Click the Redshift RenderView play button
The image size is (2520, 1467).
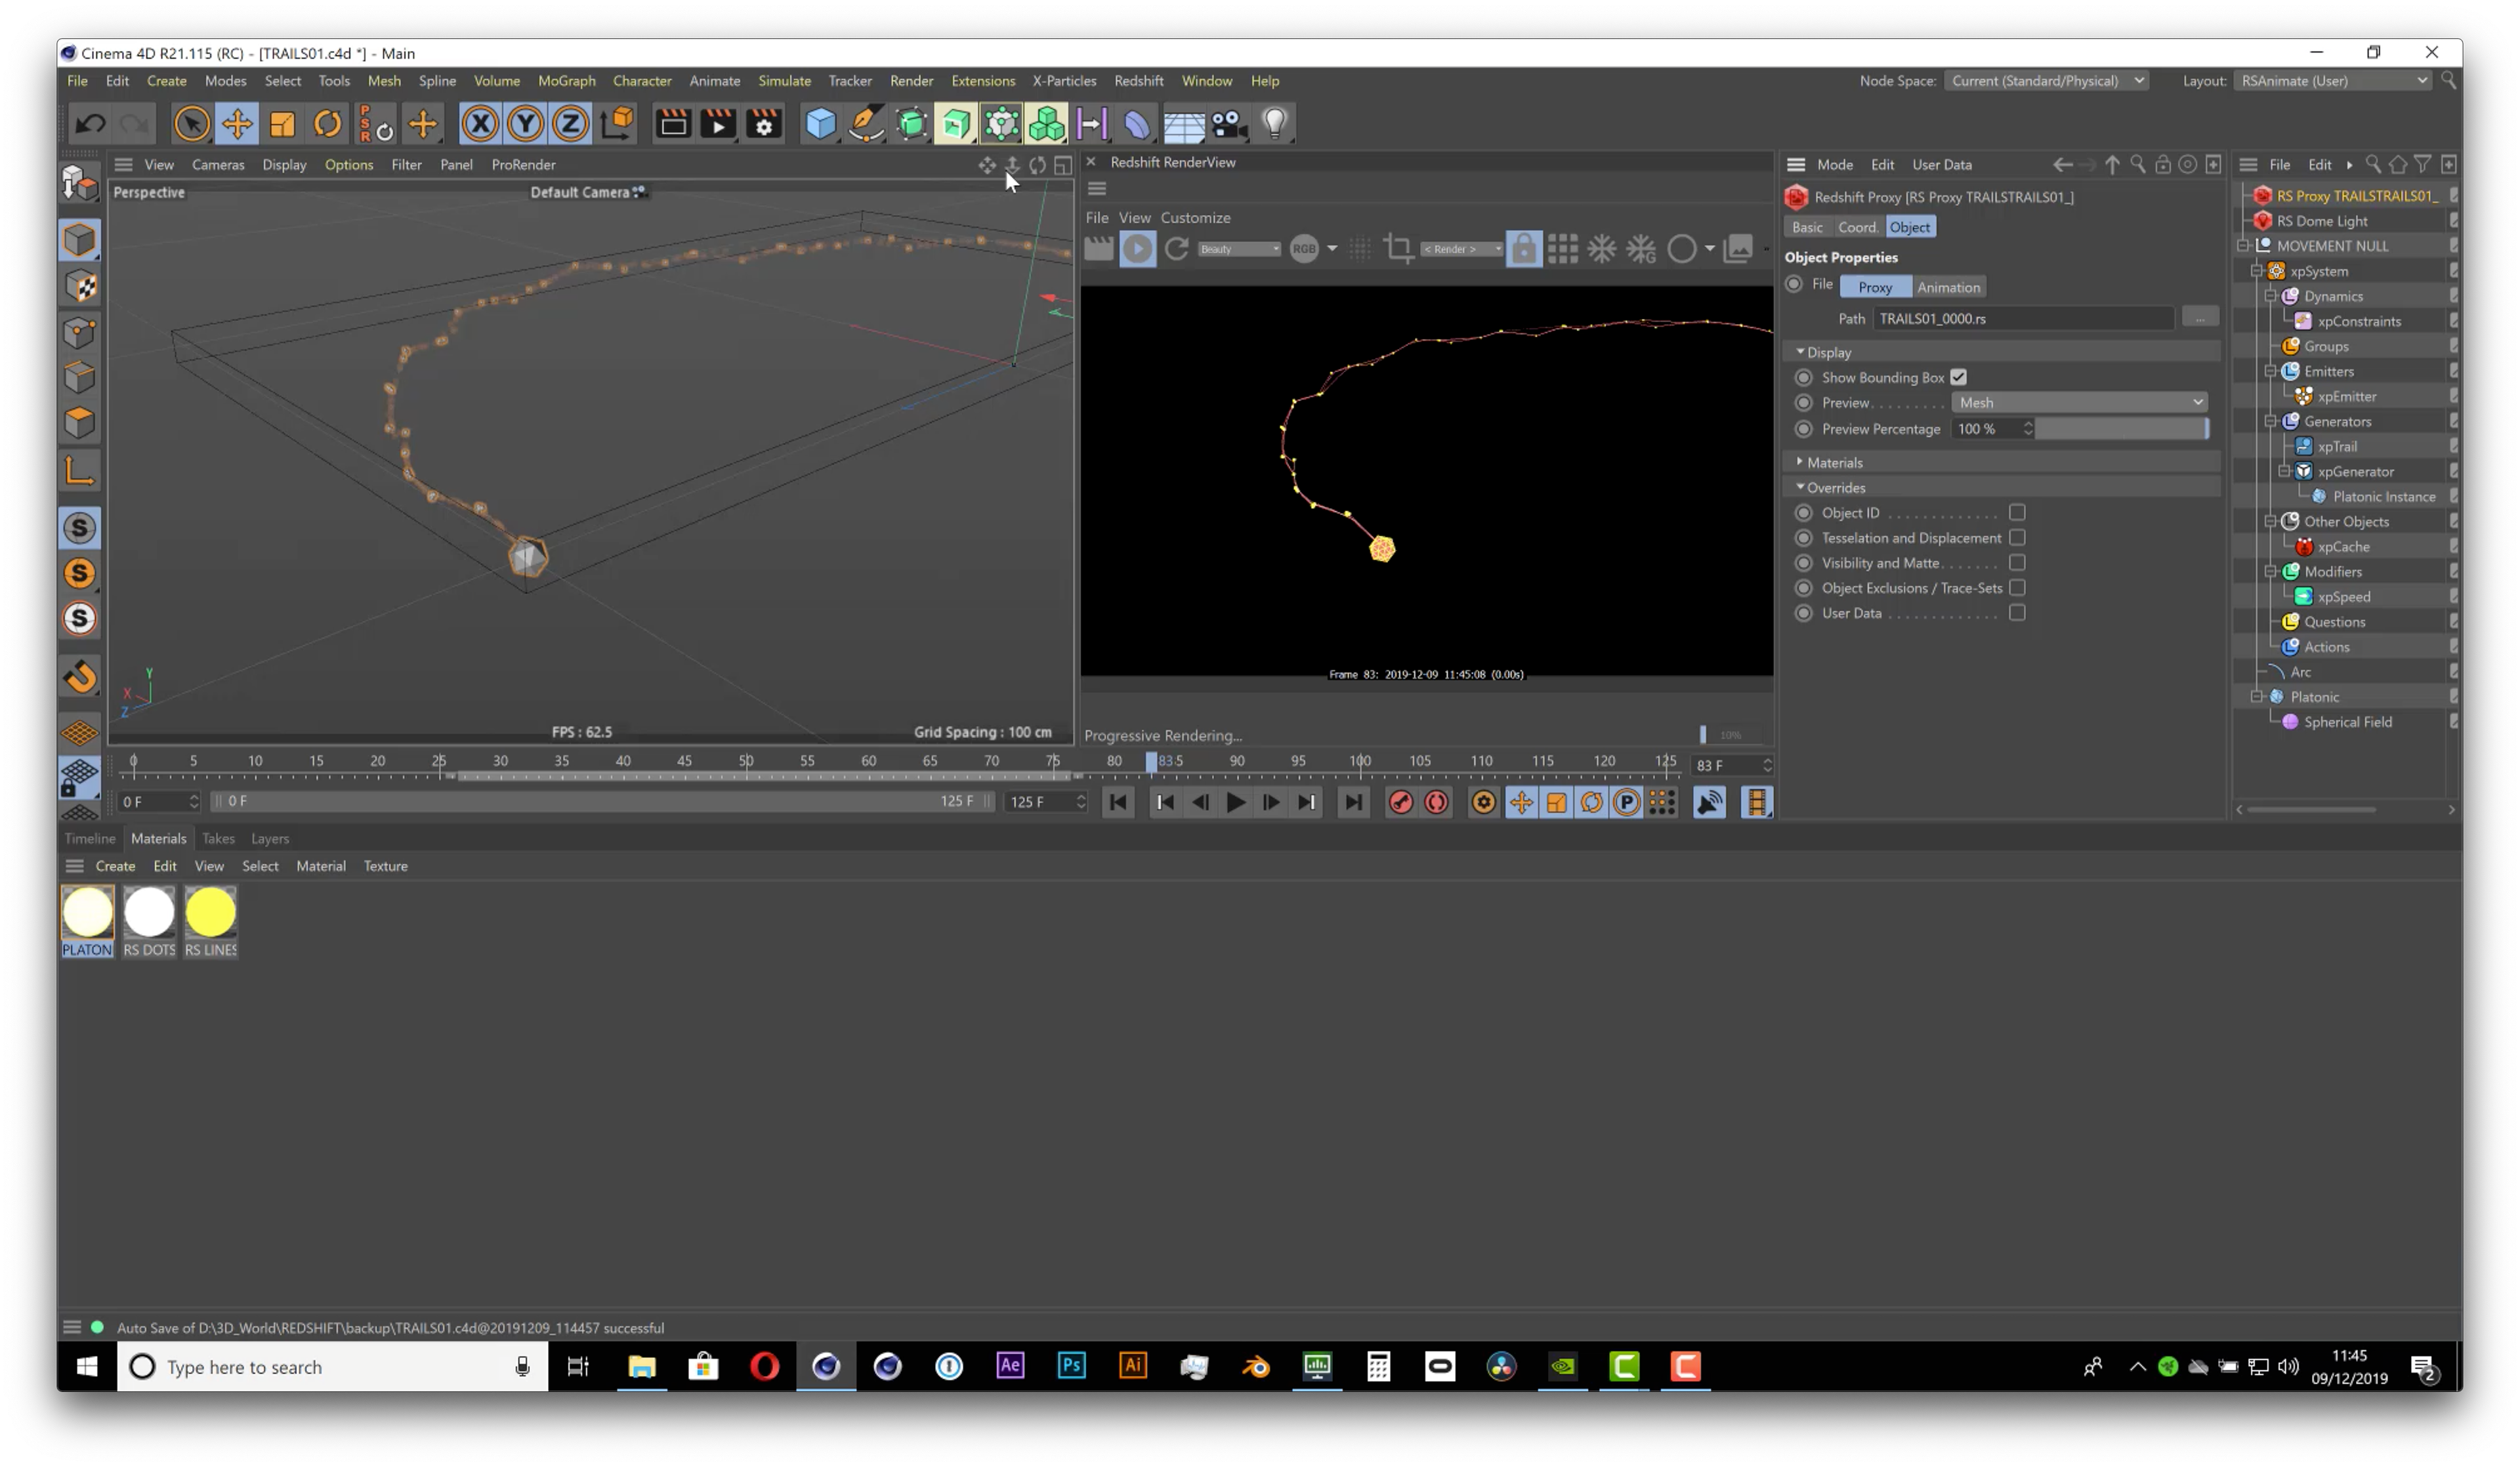[1137, 249]
